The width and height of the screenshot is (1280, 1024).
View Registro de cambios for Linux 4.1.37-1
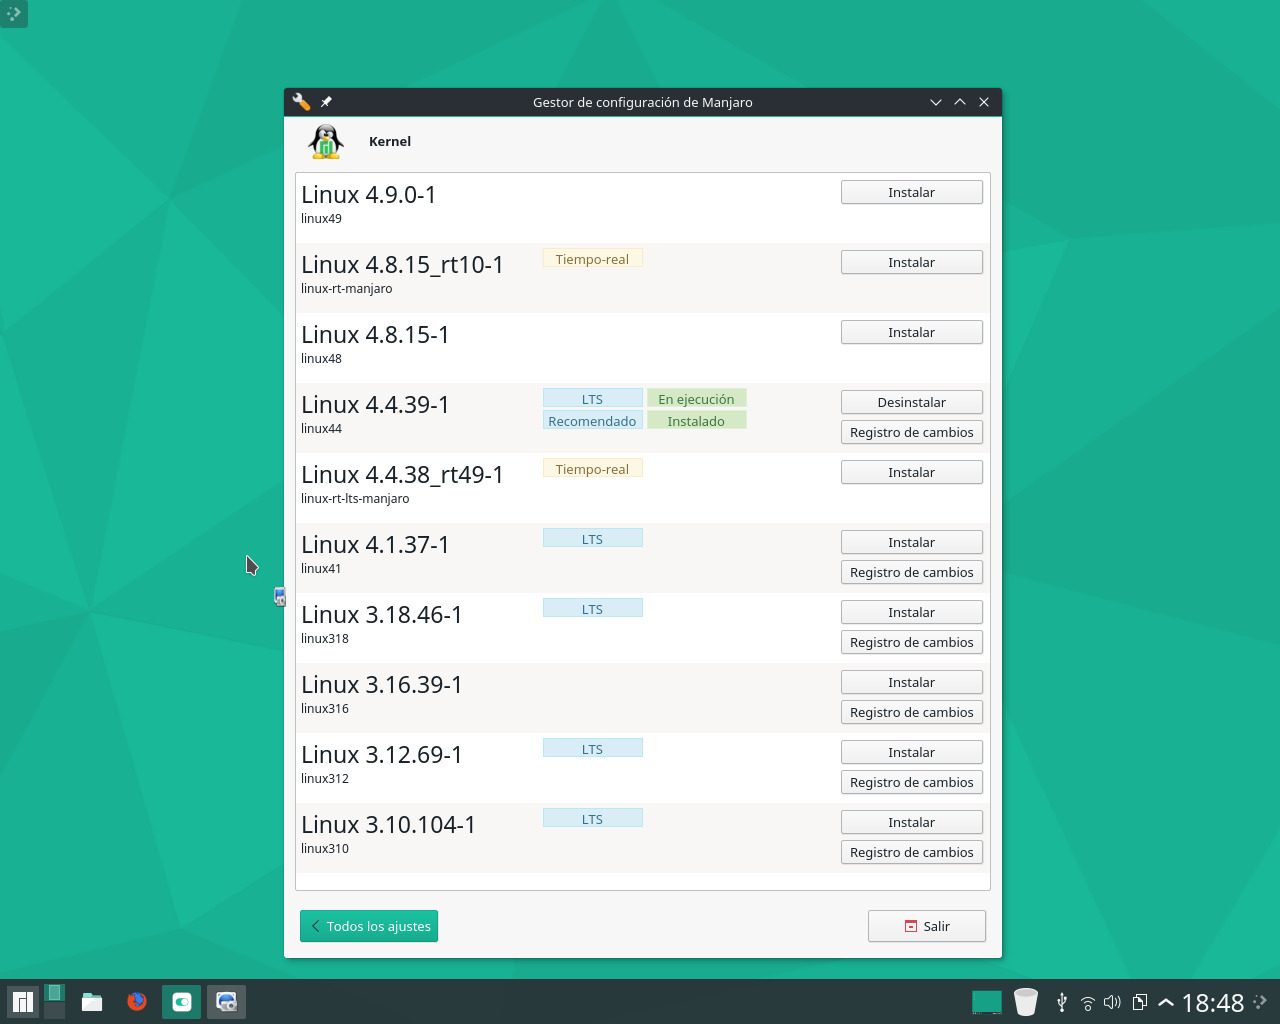pos(912,572)
